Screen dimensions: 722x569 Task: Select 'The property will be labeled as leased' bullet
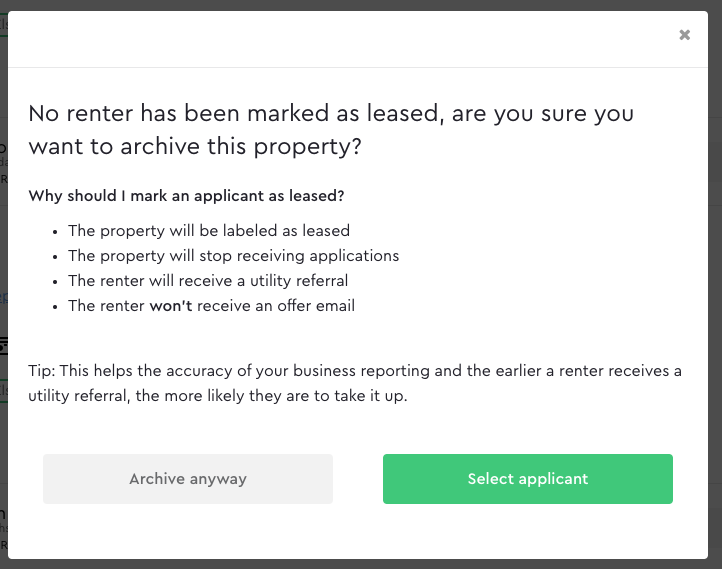point(209,231)
